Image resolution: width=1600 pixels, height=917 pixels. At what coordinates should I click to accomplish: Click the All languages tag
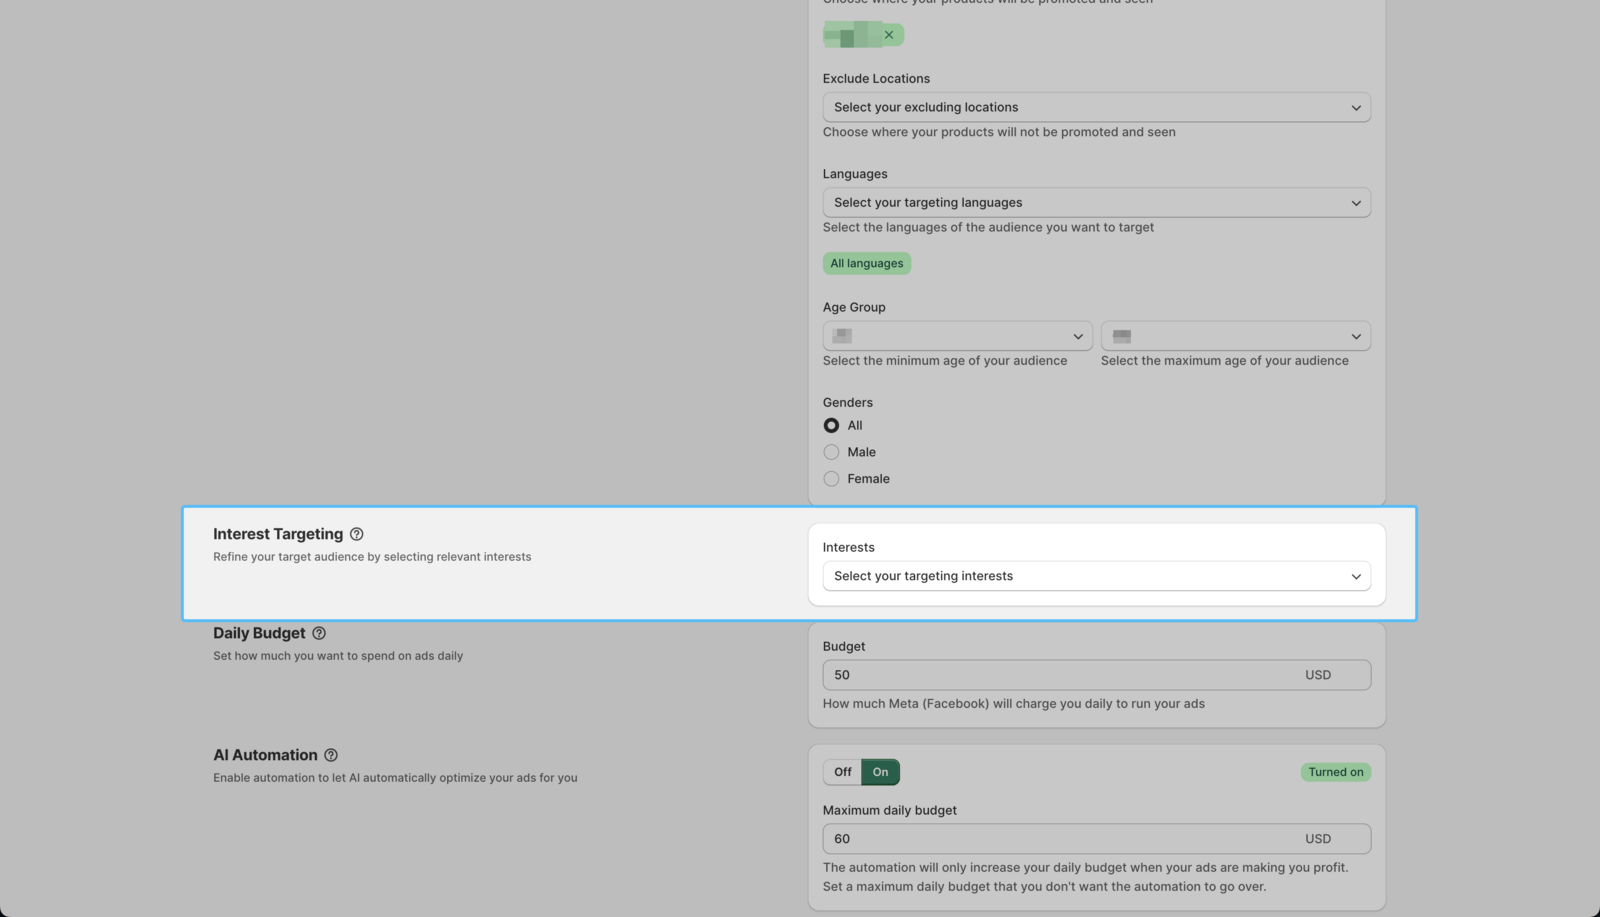(866, 263)
